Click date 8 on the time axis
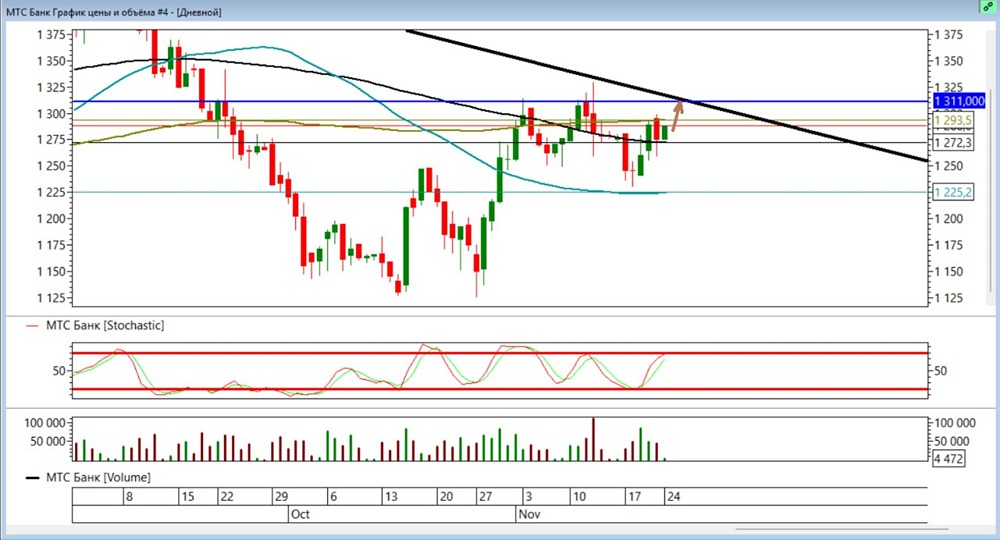The height and width of the screenshot is (540, 1000). click(x=129, y=497)
